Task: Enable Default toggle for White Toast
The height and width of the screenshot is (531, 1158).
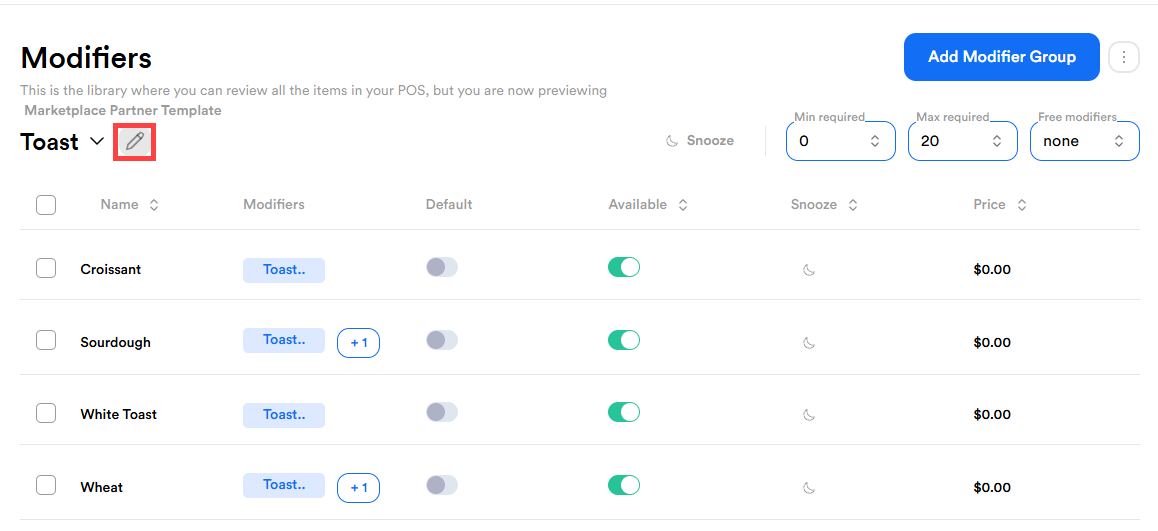Action: tap(441, 412)
